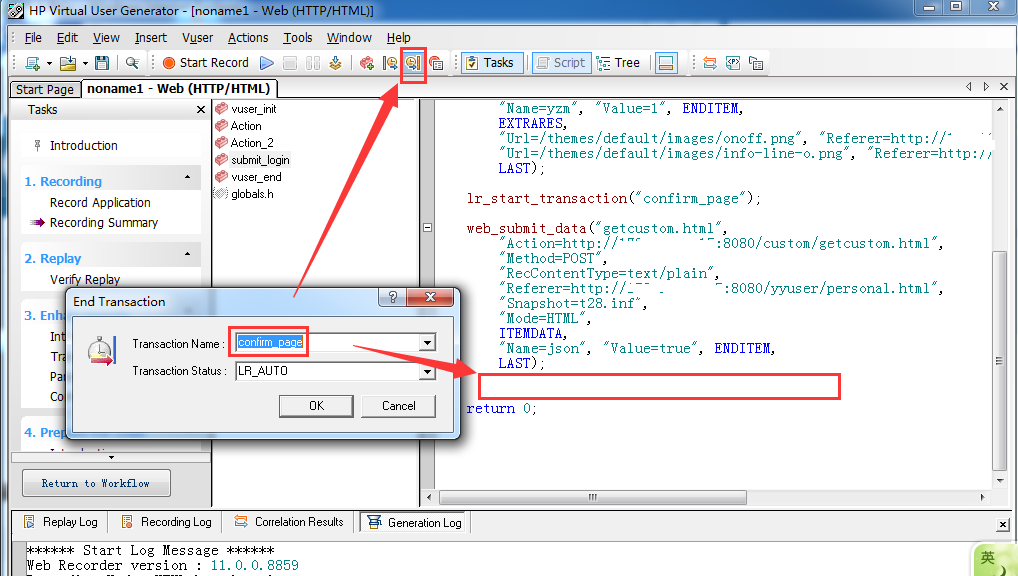Open the Transaction Status LR_AUTO dropdown
The width and height of the screenshot is (1018, 576).
pos(427,371)
